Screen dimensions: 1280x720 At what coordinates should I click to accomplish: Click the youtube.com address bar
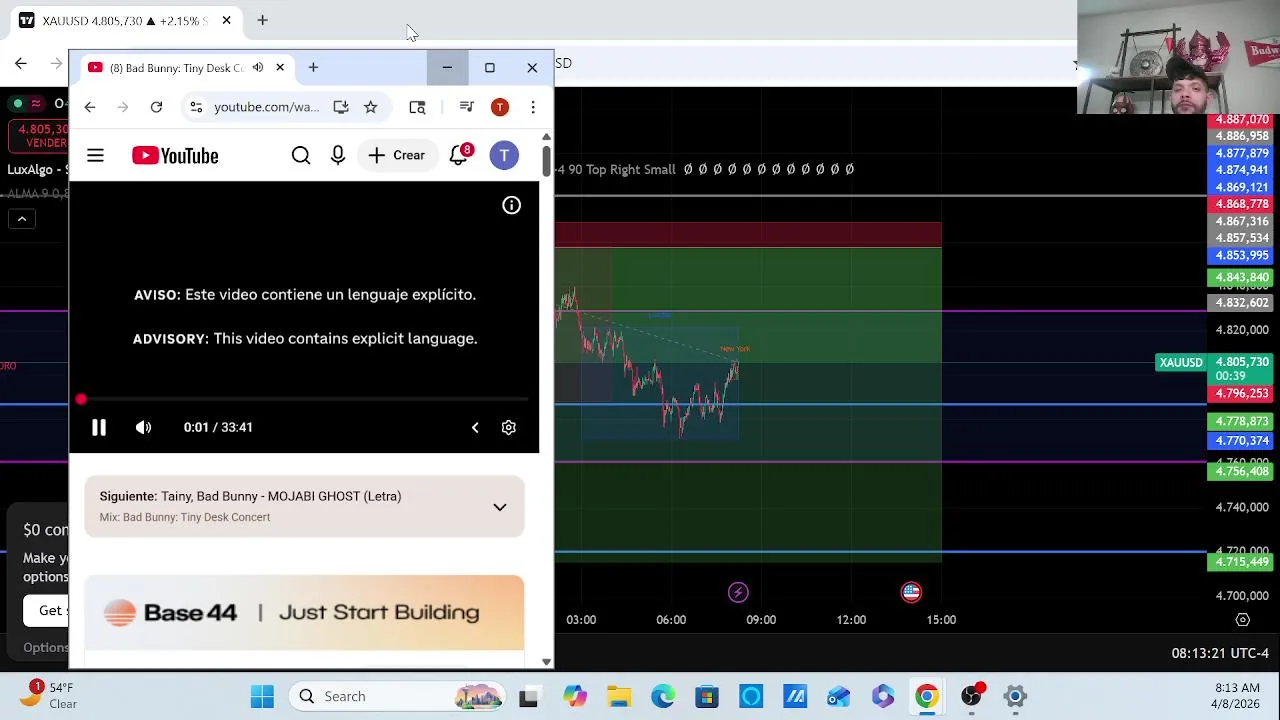pyautogui.click(x=266, y=107)
